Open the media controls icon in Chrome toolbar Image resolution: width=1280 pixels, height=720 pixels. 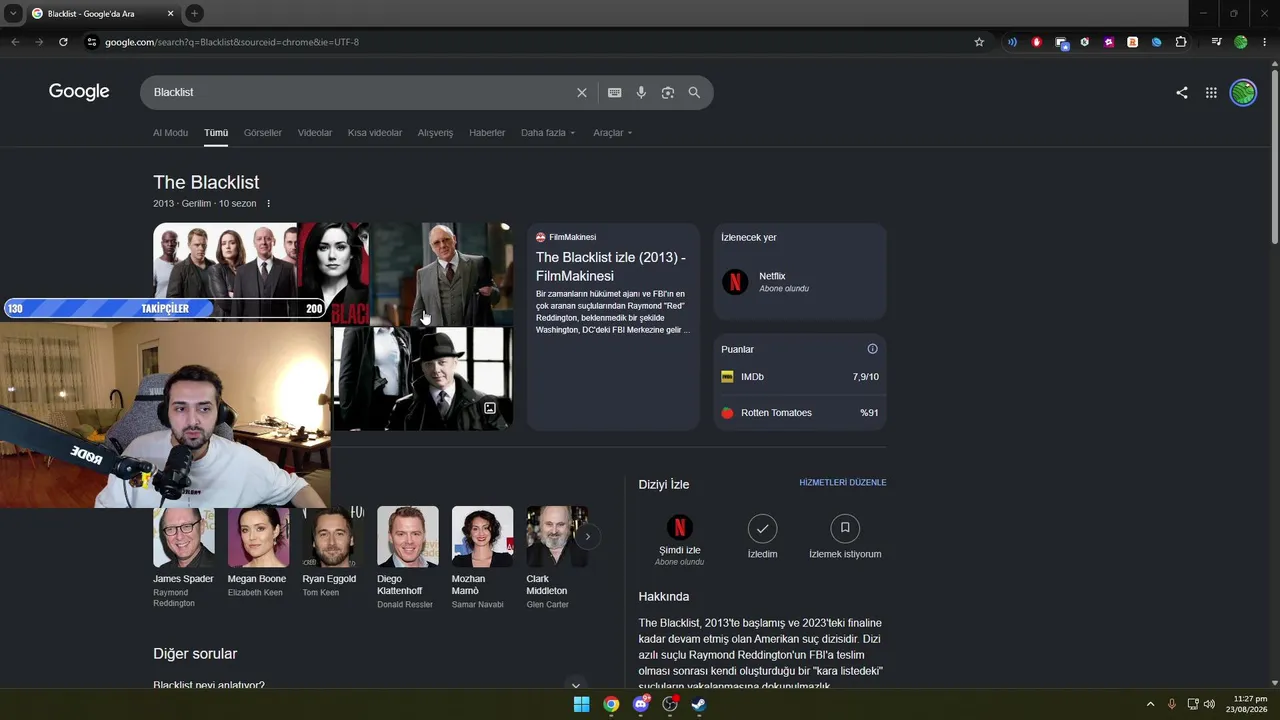(1216, 42)
